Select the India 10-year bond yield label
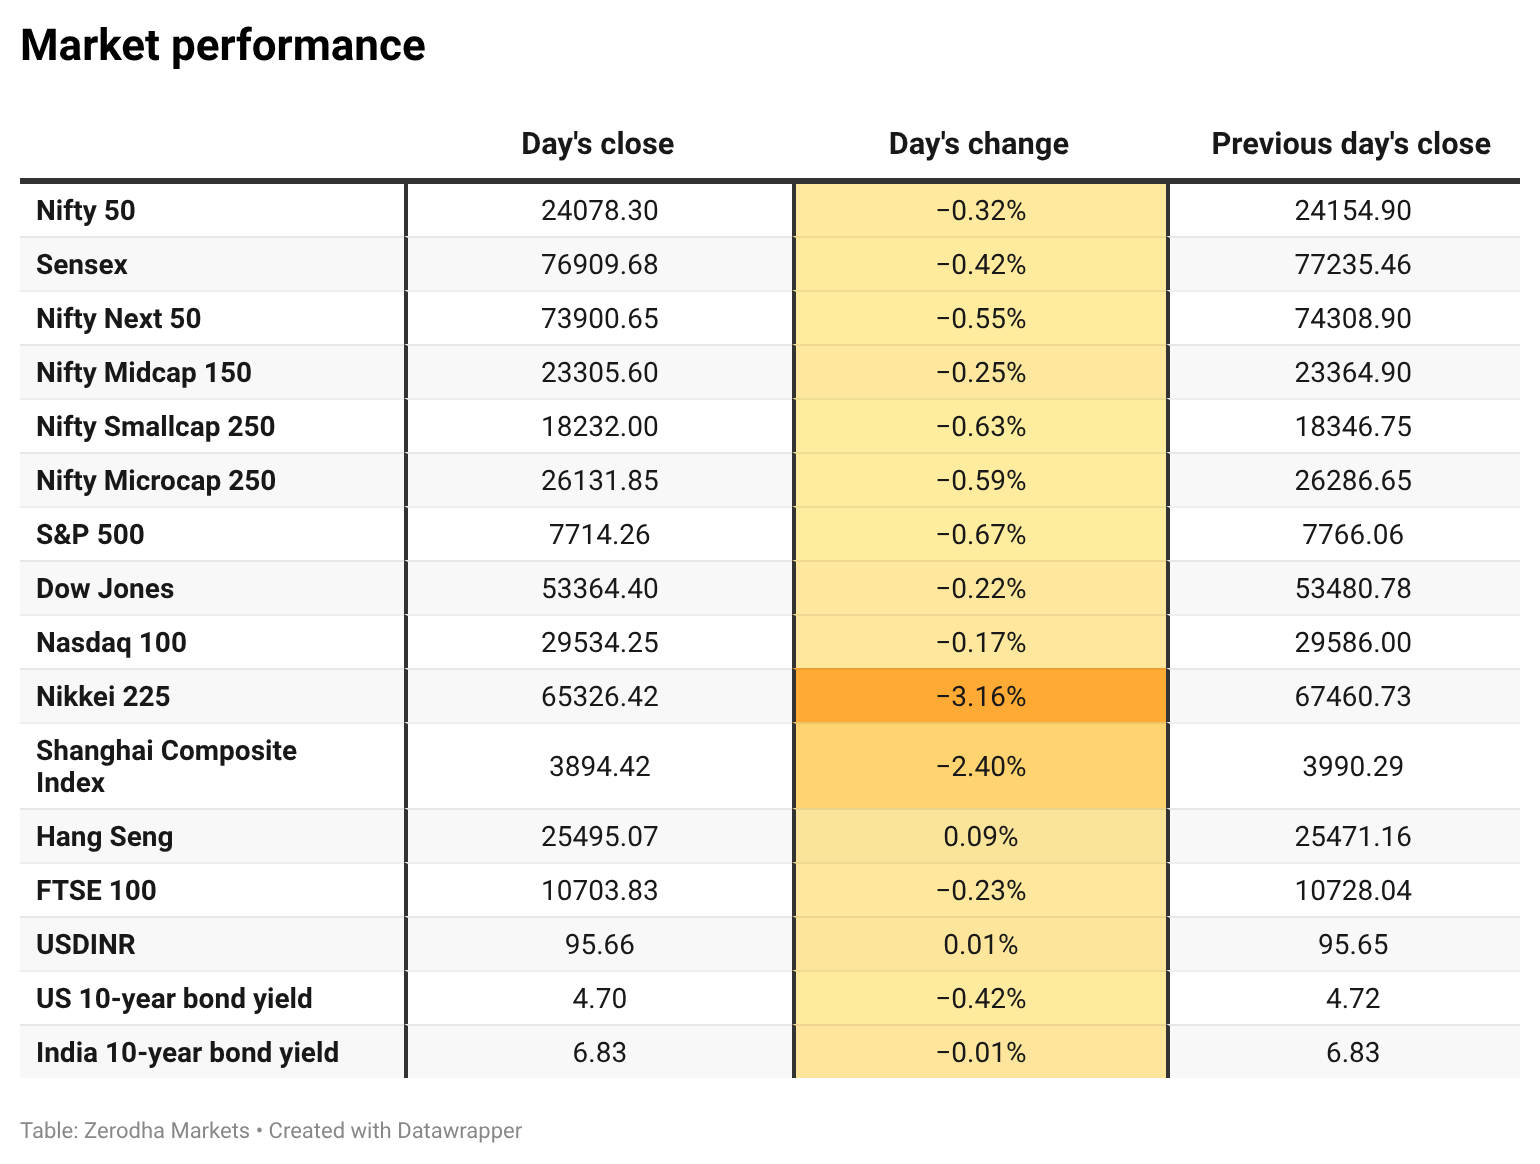This screenshot has height=1164, width=1540. 187,1053
